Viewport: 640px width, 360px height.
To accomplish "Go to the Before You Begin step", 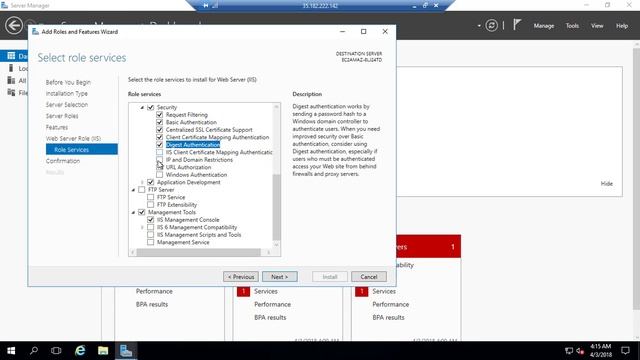I will (x=68, y=82).
